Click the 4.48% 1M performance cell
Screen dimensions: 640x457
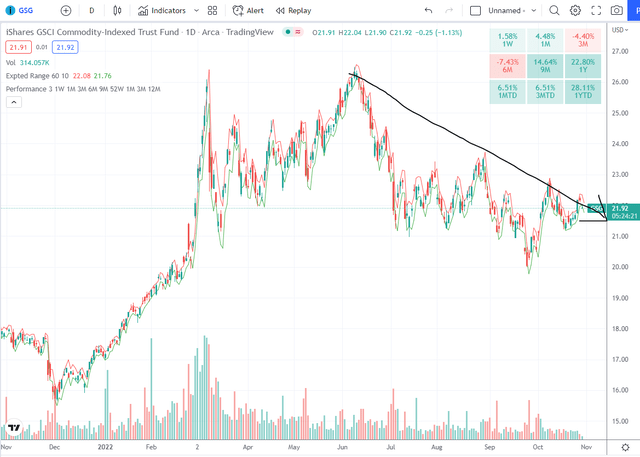(545, 40)
